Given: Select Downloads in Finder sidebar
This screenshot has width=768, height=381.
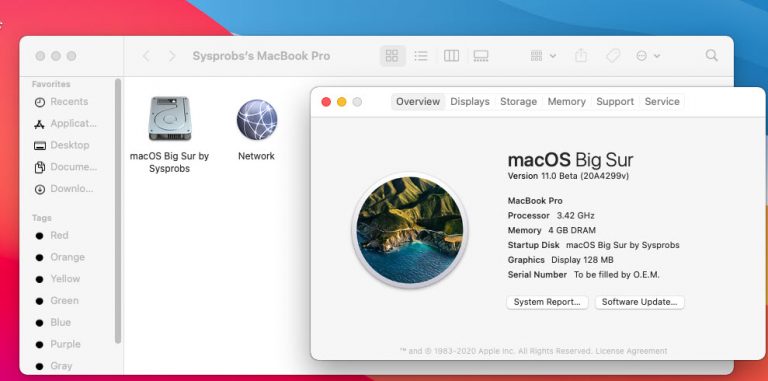Looking at the screenshot, I should (x=64, y=189).
